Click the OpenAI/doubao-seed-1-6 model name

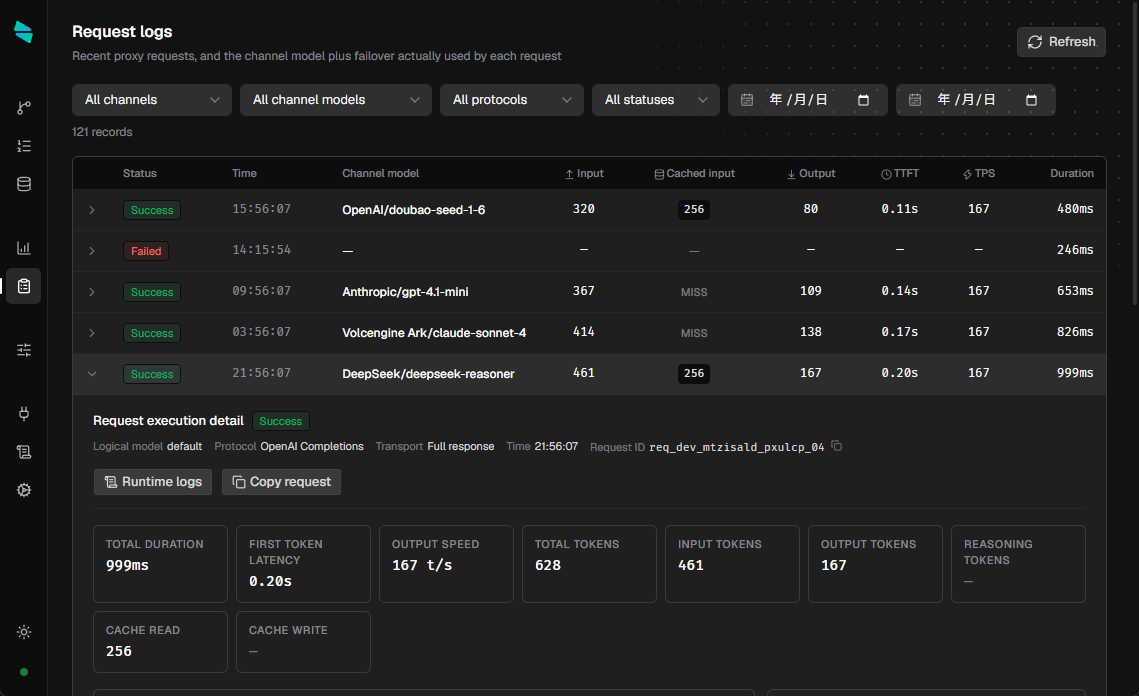(x=413, y=210)
